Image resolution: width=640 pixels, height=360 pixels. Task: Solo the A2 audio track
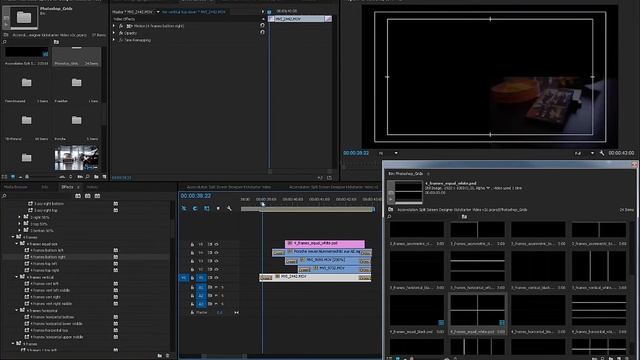point(222,296)
